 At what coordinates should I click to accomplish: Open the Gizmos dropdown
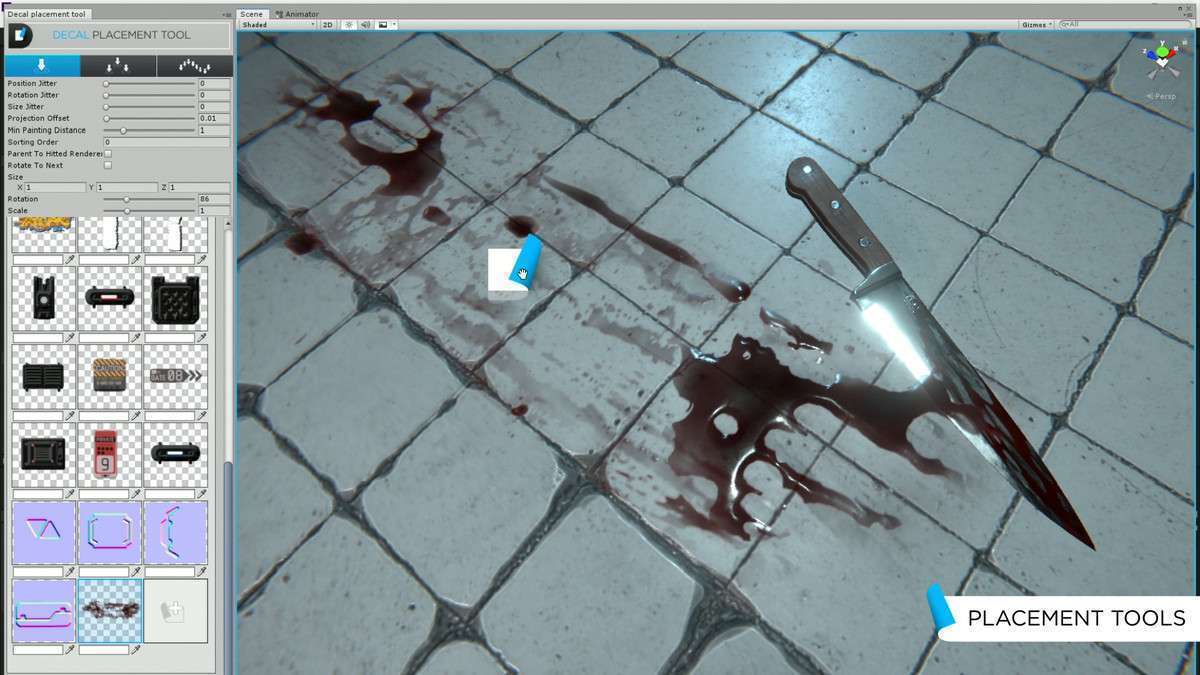coord(1036,24)
